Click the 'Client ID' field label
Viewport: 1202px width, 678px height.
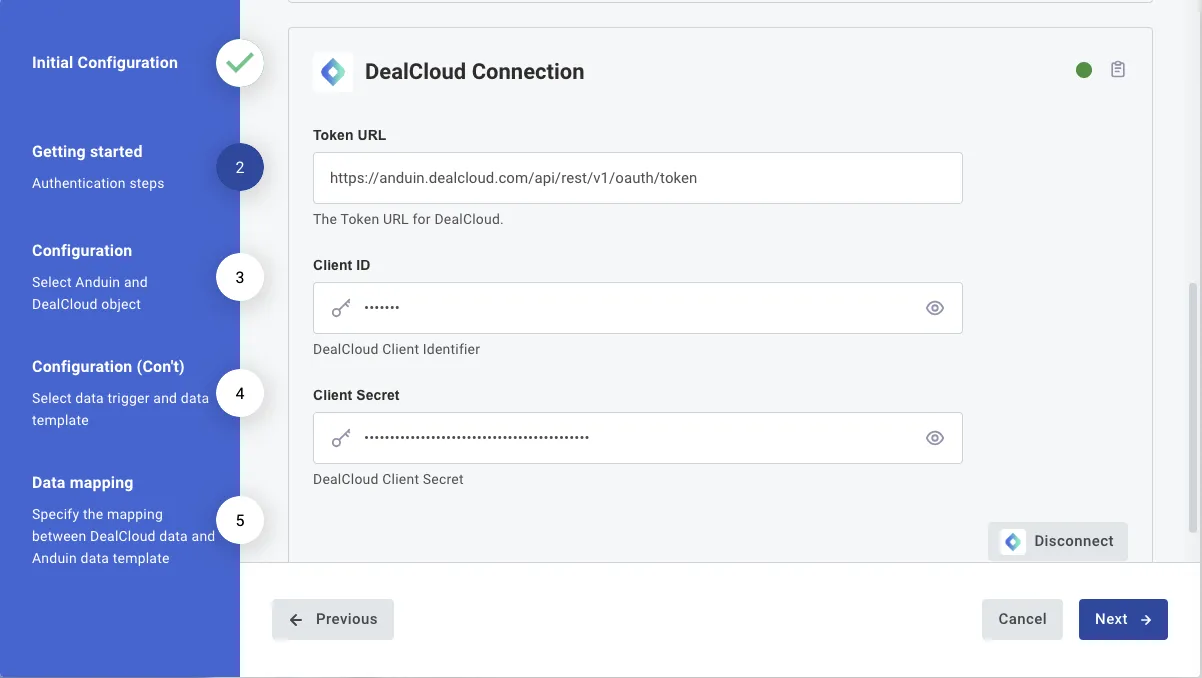click(x=342, y=265)
